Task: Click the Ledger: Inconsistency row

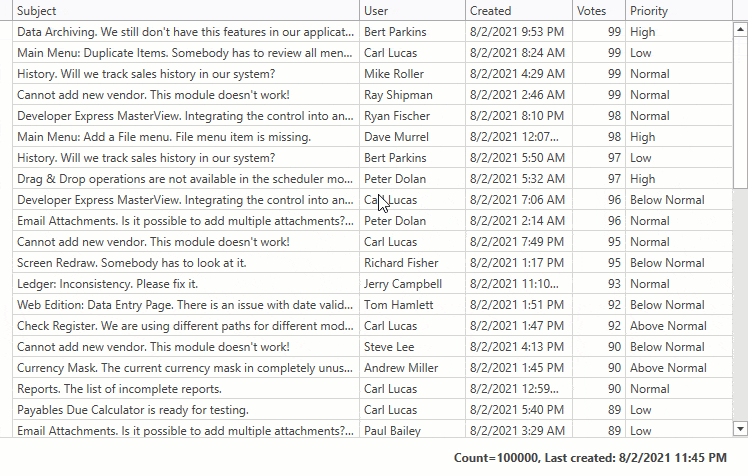Action: click(185, 284)
